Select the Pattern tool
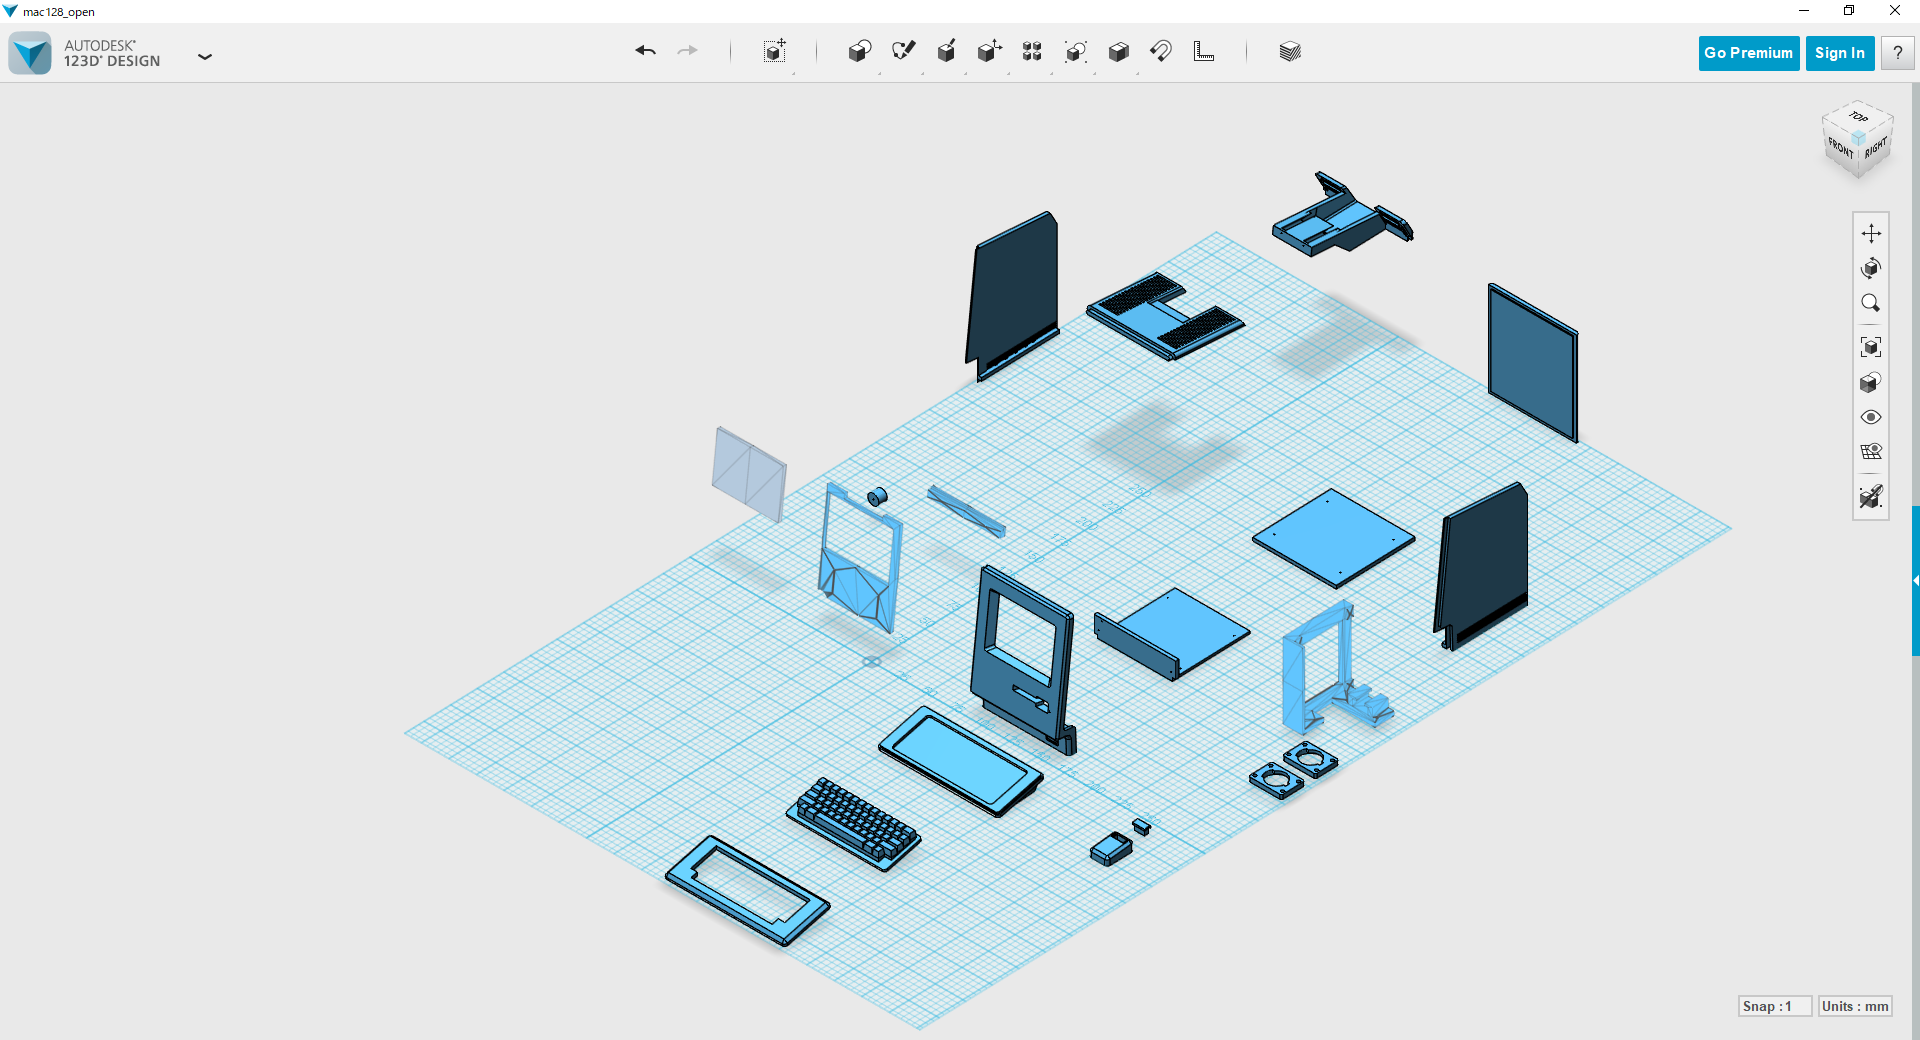This screenshot has width=1920, height=1040. (x=1032, y=52)
